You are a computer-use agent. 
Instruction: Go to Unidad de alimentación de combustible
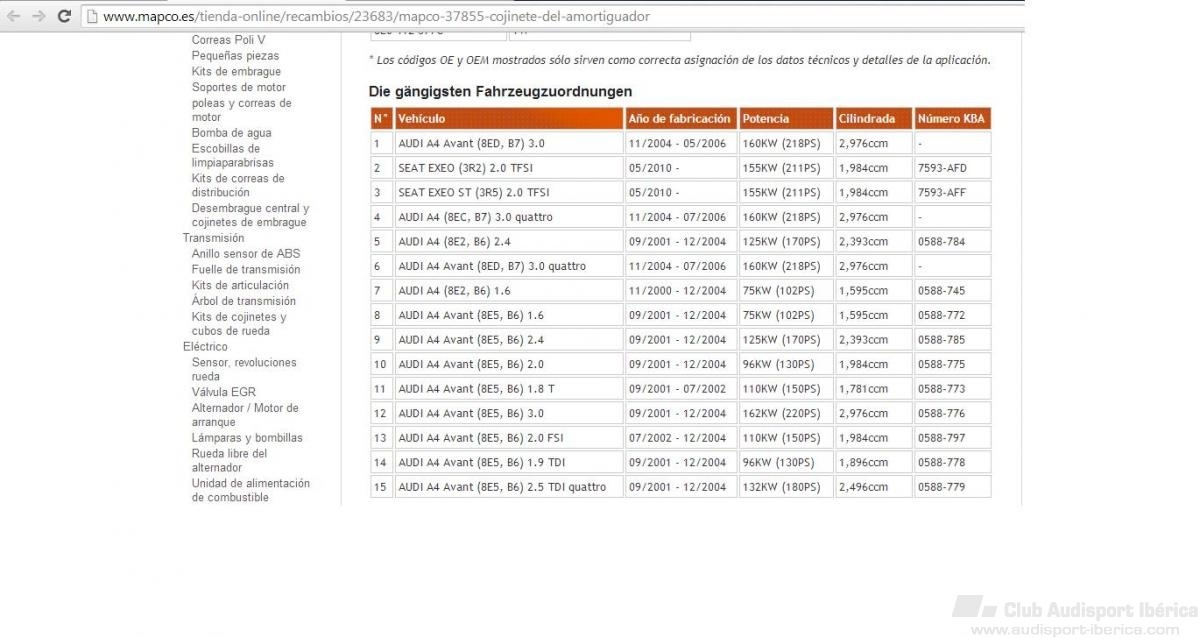tap(251, 490)
